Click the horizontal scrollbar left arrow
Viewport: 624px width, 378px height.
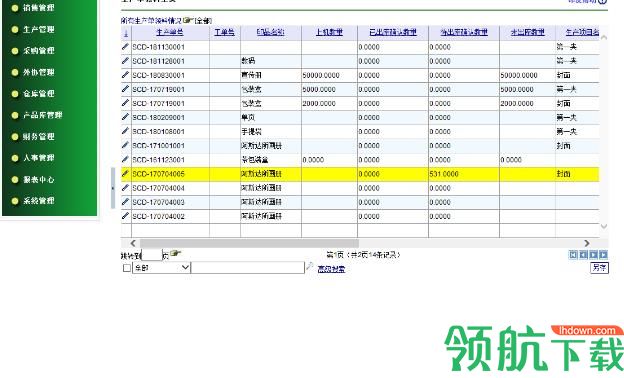(133, 243)
